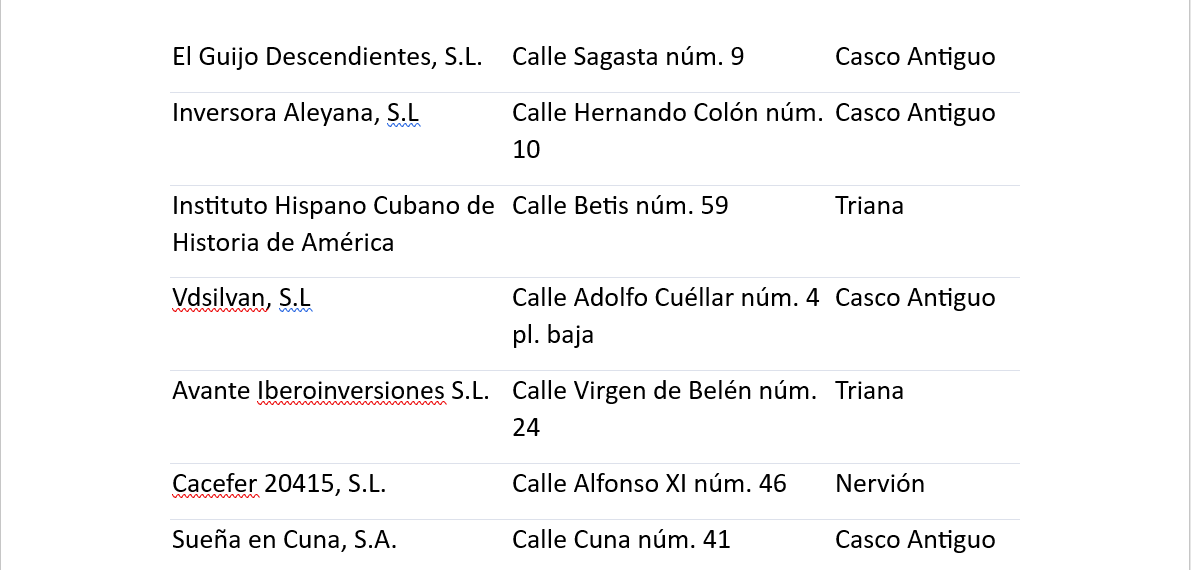The width and height of the screenshot is (1191, 570).
Task: Click Casco Antiguo in the Calle Cuna row
Action: coord(915,540)
